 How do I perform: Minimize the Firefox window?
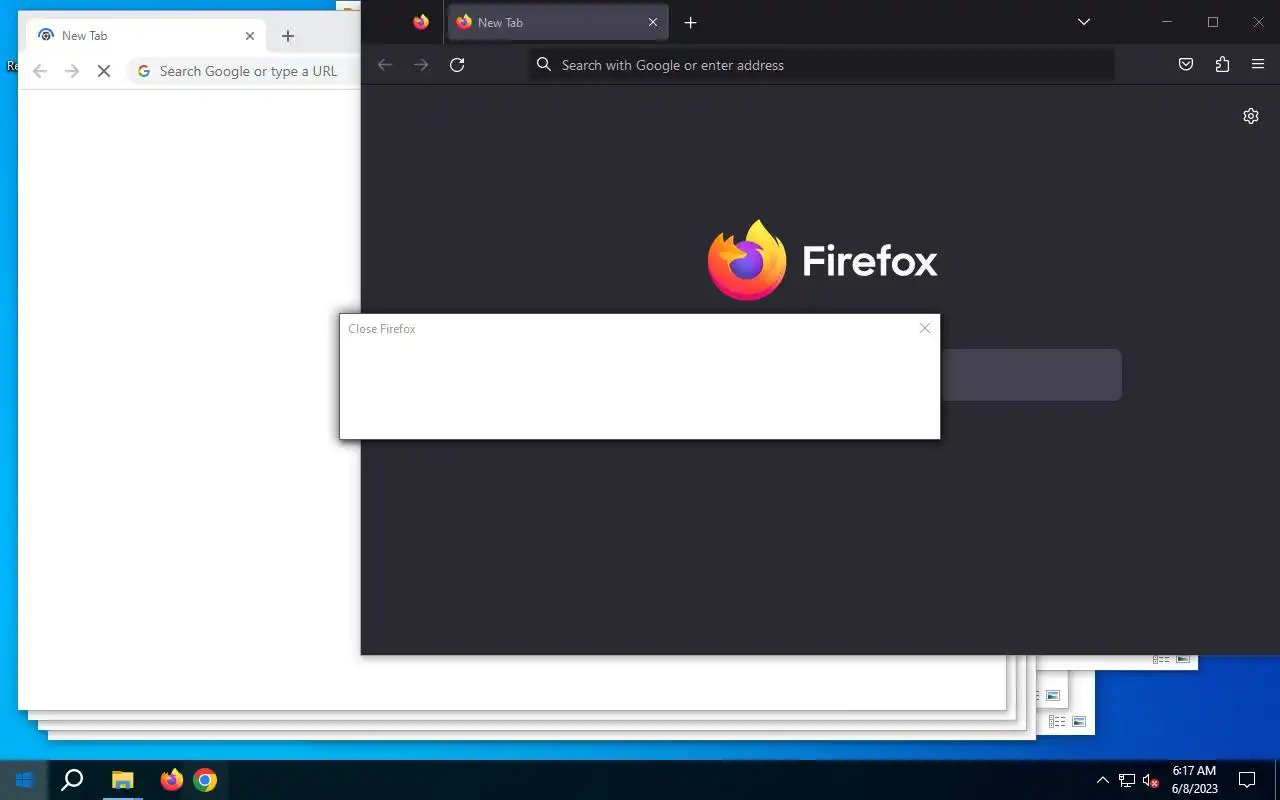[x=1167, y=22]
